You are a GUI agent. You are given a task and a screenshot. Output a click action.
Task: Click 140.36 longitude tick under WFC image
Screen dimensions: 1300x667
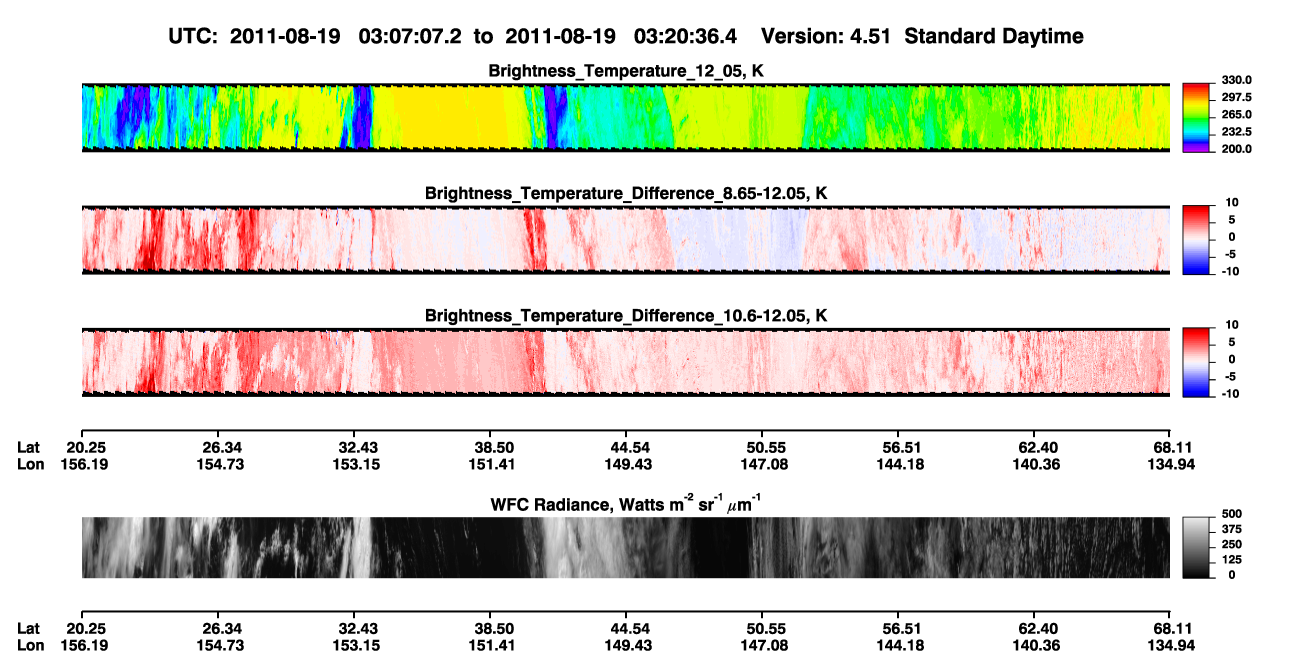pos(1034,645)
